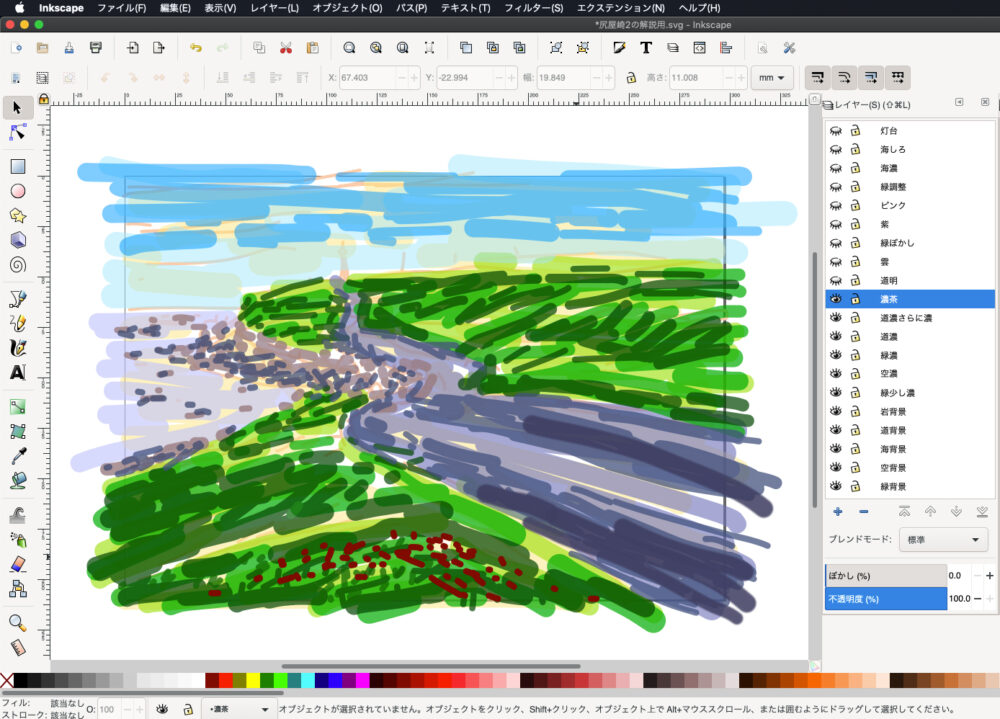
Task: Open the mm units dropdown
Action: (772, 78)
